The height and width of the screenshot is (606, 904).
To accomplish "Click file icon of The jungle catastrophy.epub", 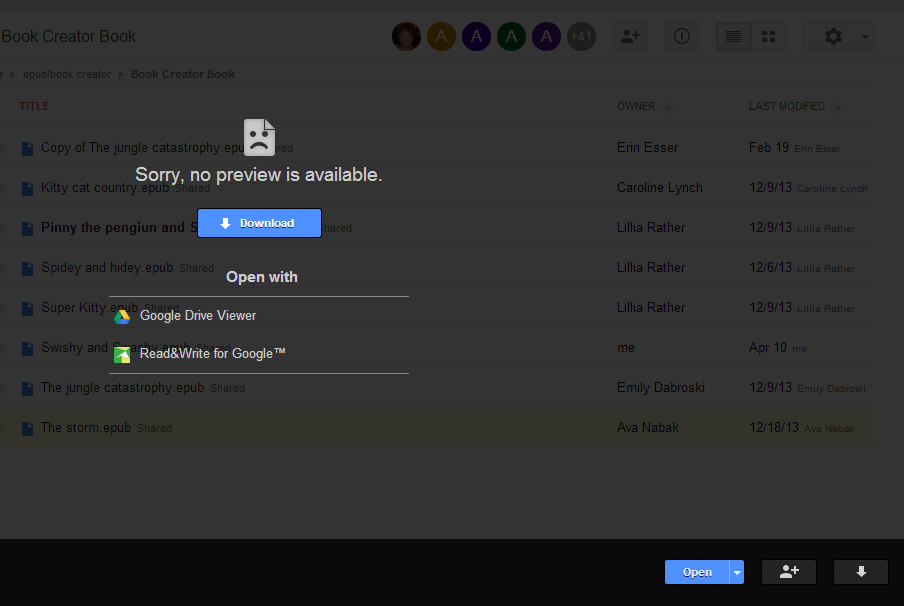I will point(27,389).
